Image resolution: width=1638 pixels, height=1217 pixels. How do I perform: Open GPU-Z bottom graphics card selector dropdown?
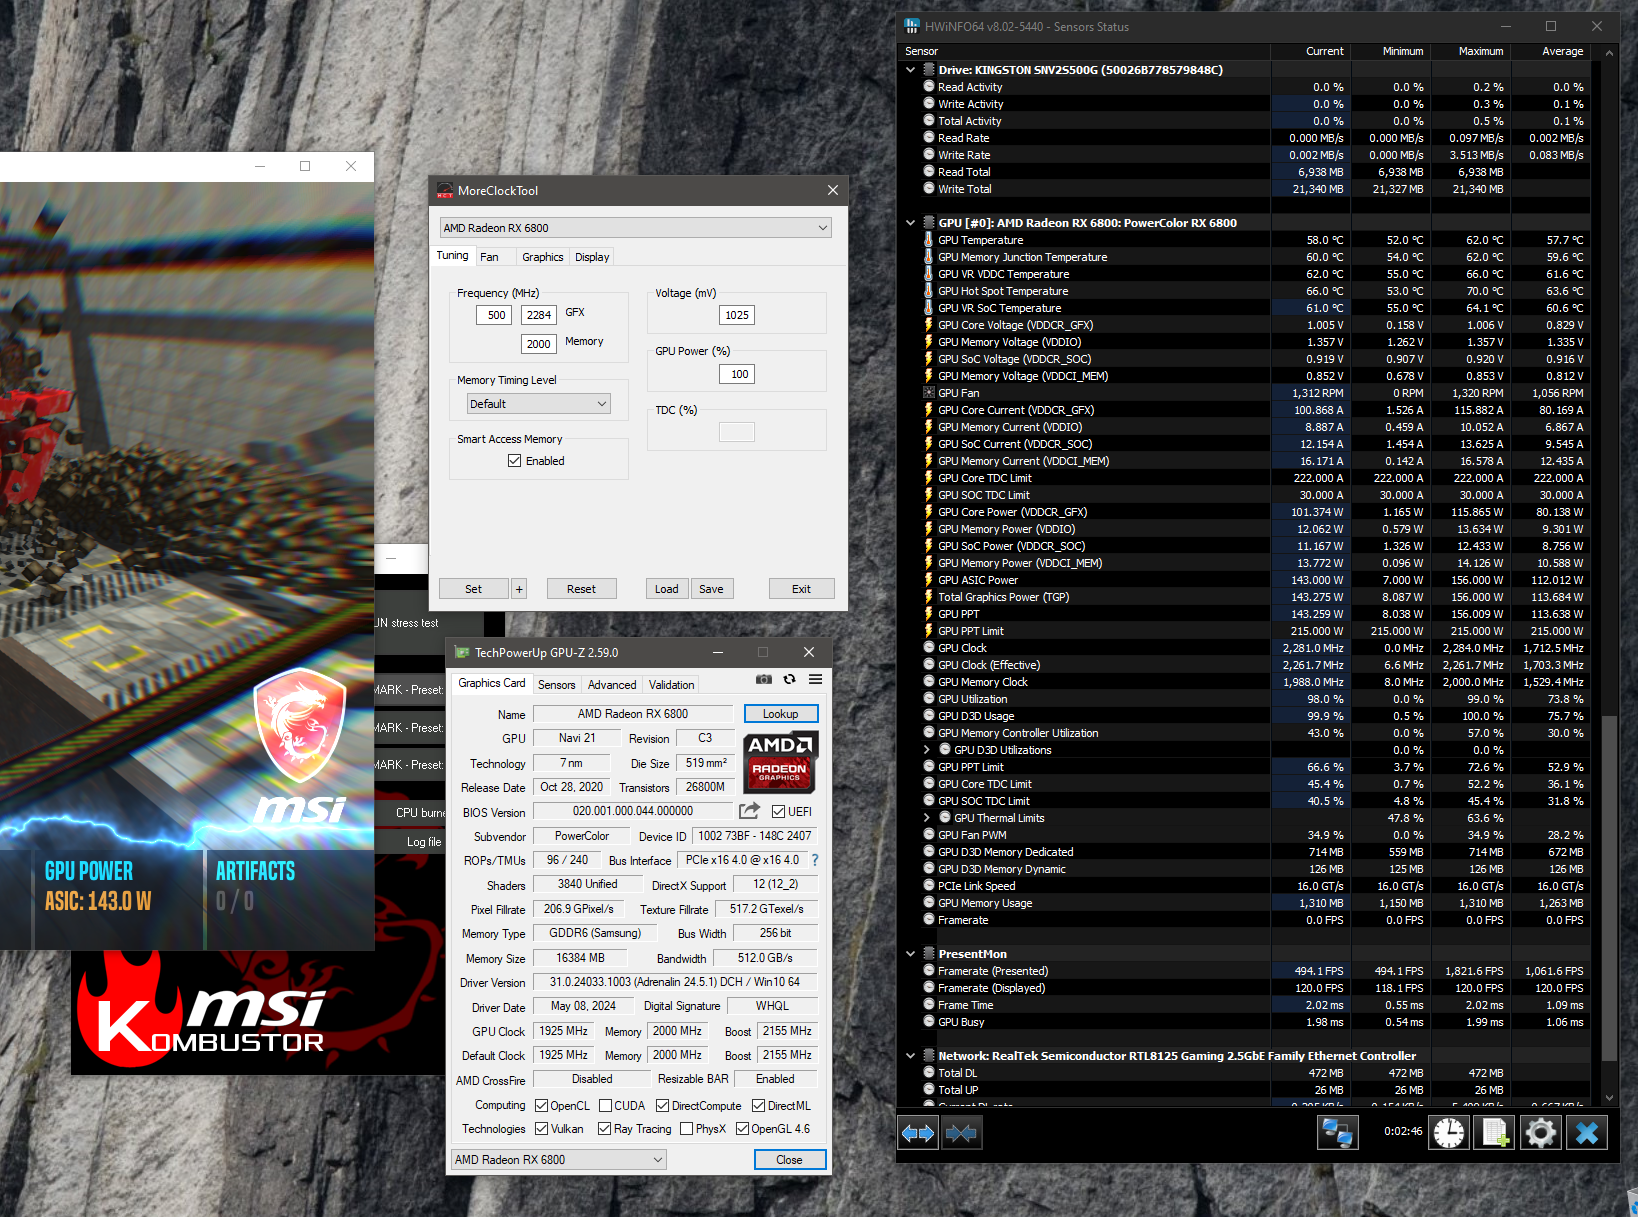point(559,1159)
